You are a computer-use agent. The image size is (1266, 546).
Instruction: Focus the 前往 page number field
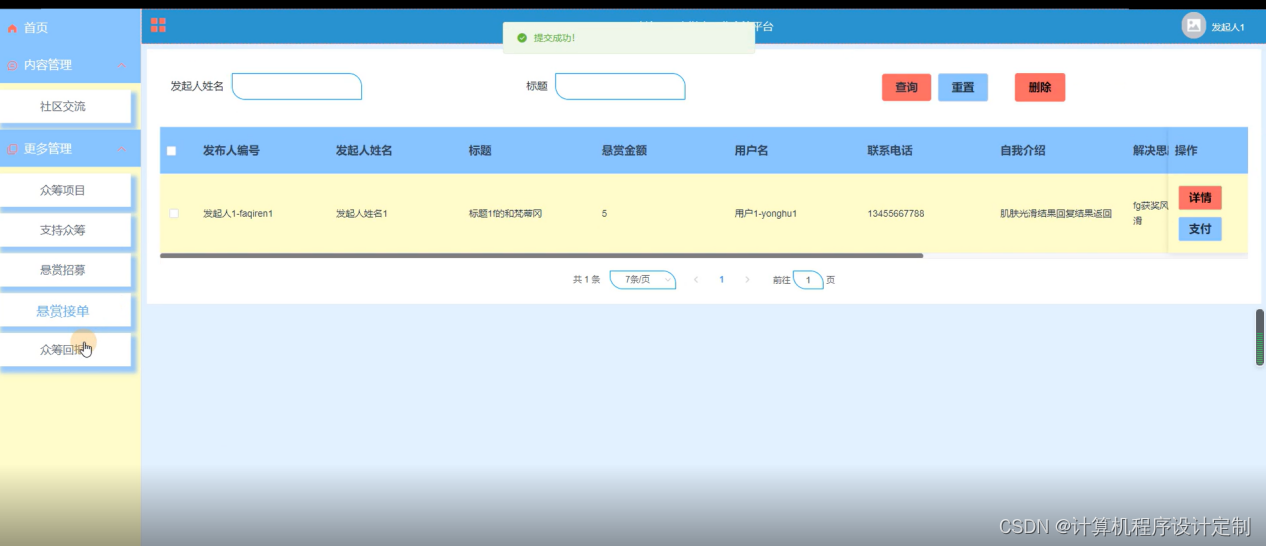808,280
